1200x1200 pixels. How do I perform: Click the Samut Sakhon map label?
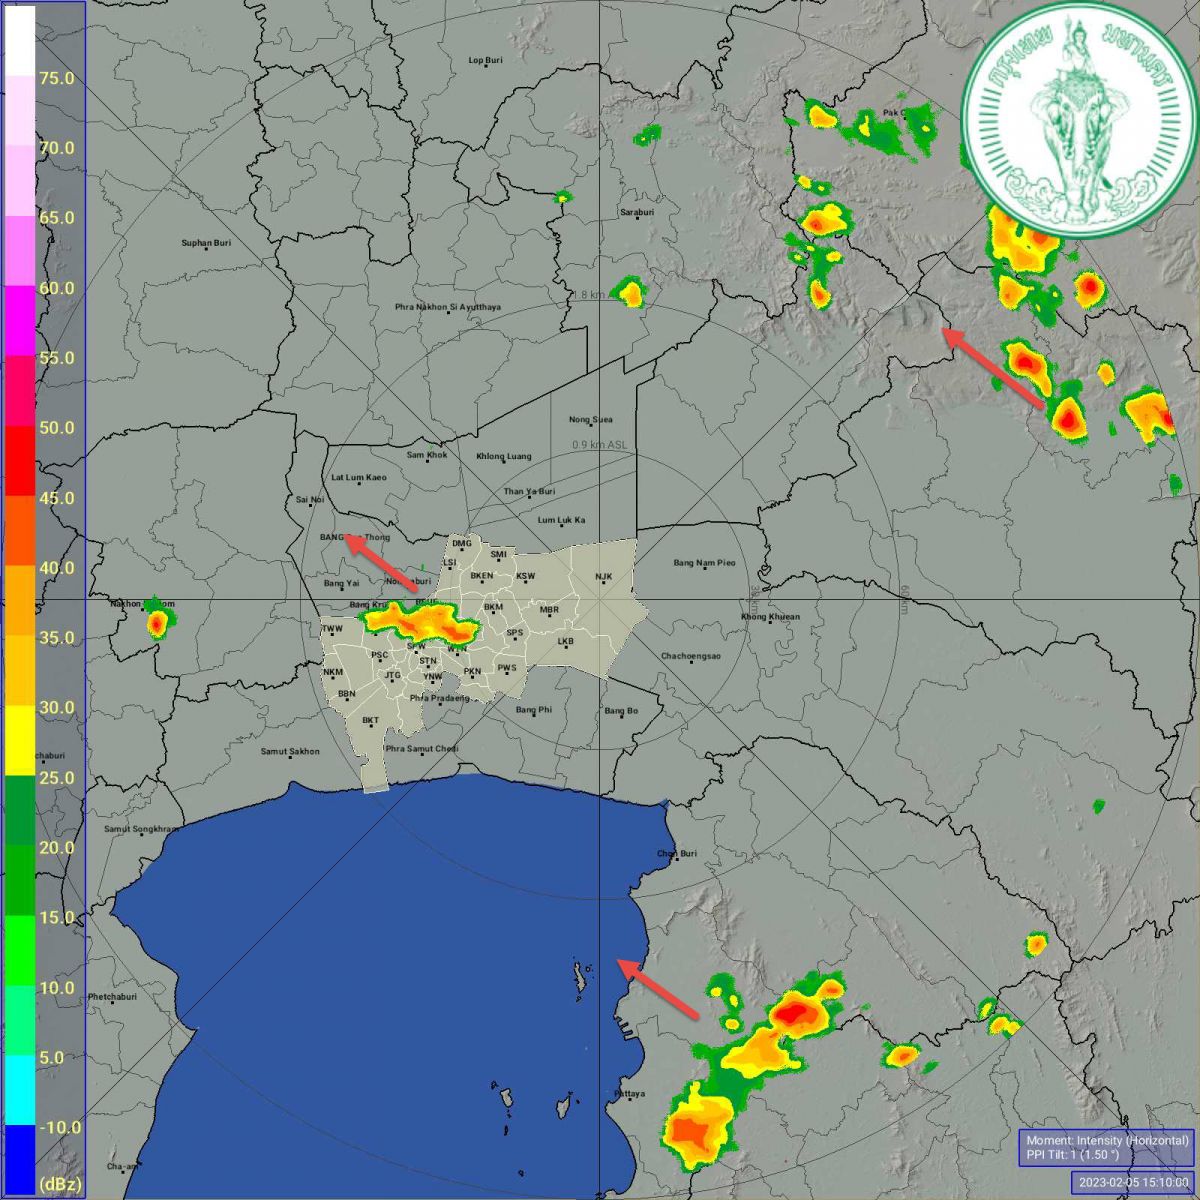click(x=290, y=751)
